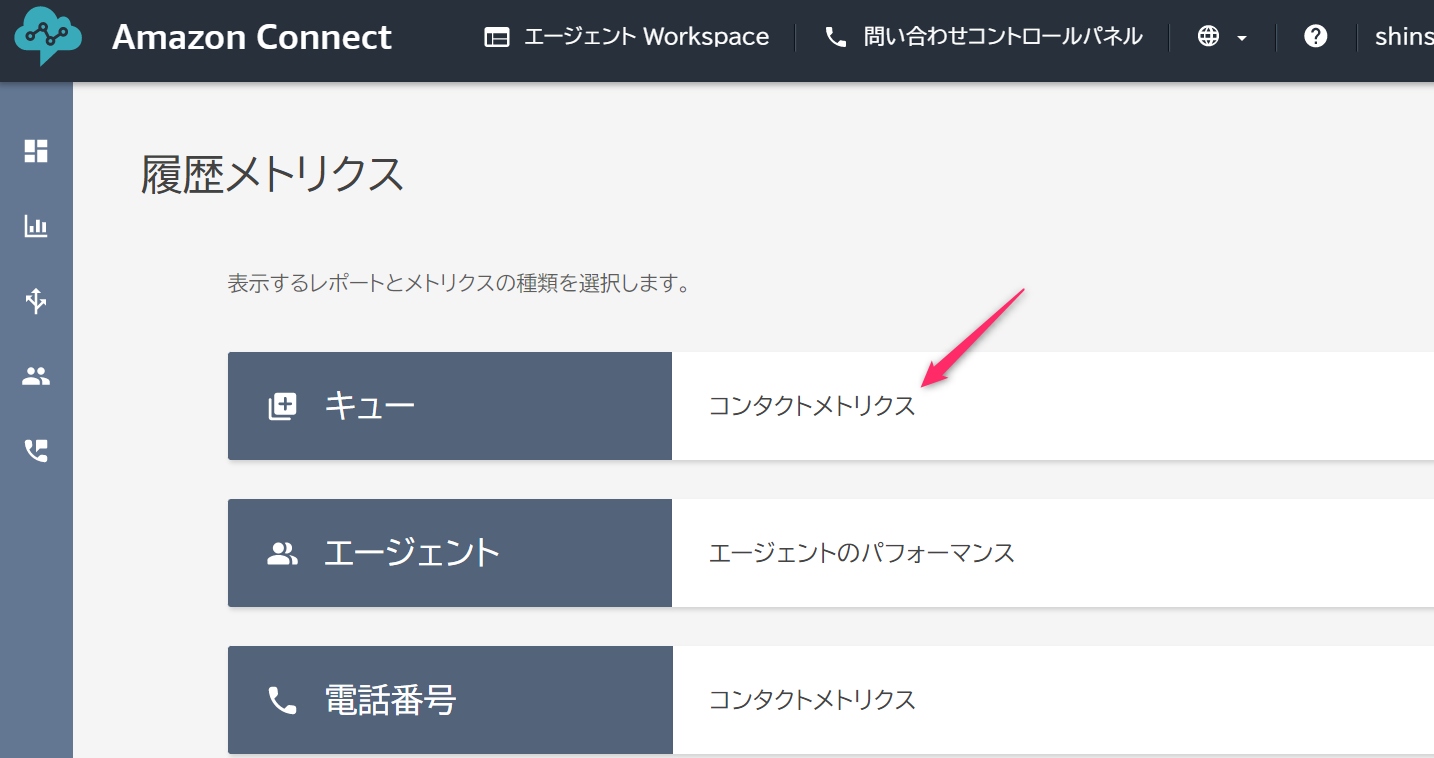This screenshot has width=1434, height=758.
Task: Click the 電話番号 category header
Action: click(450, 700)
